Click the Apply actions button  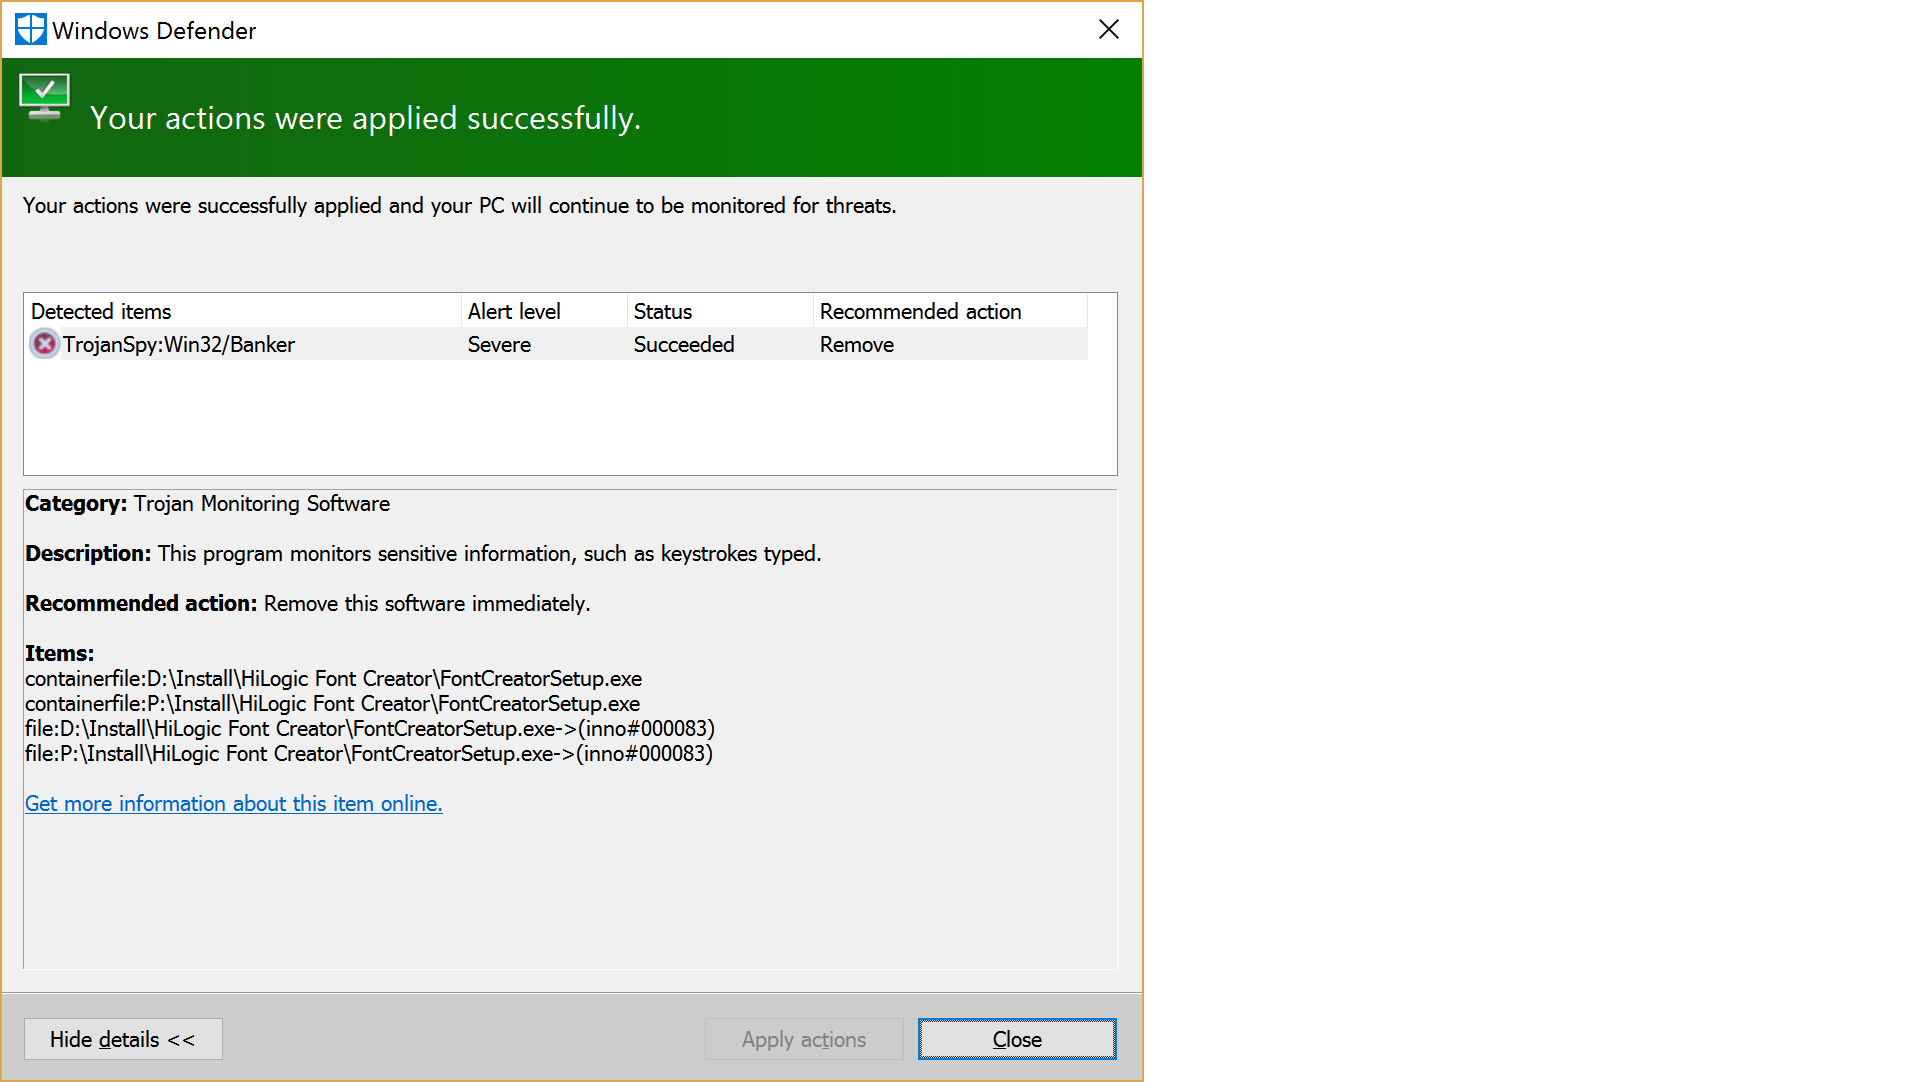pyautogui.click(x=804, y=1039)
